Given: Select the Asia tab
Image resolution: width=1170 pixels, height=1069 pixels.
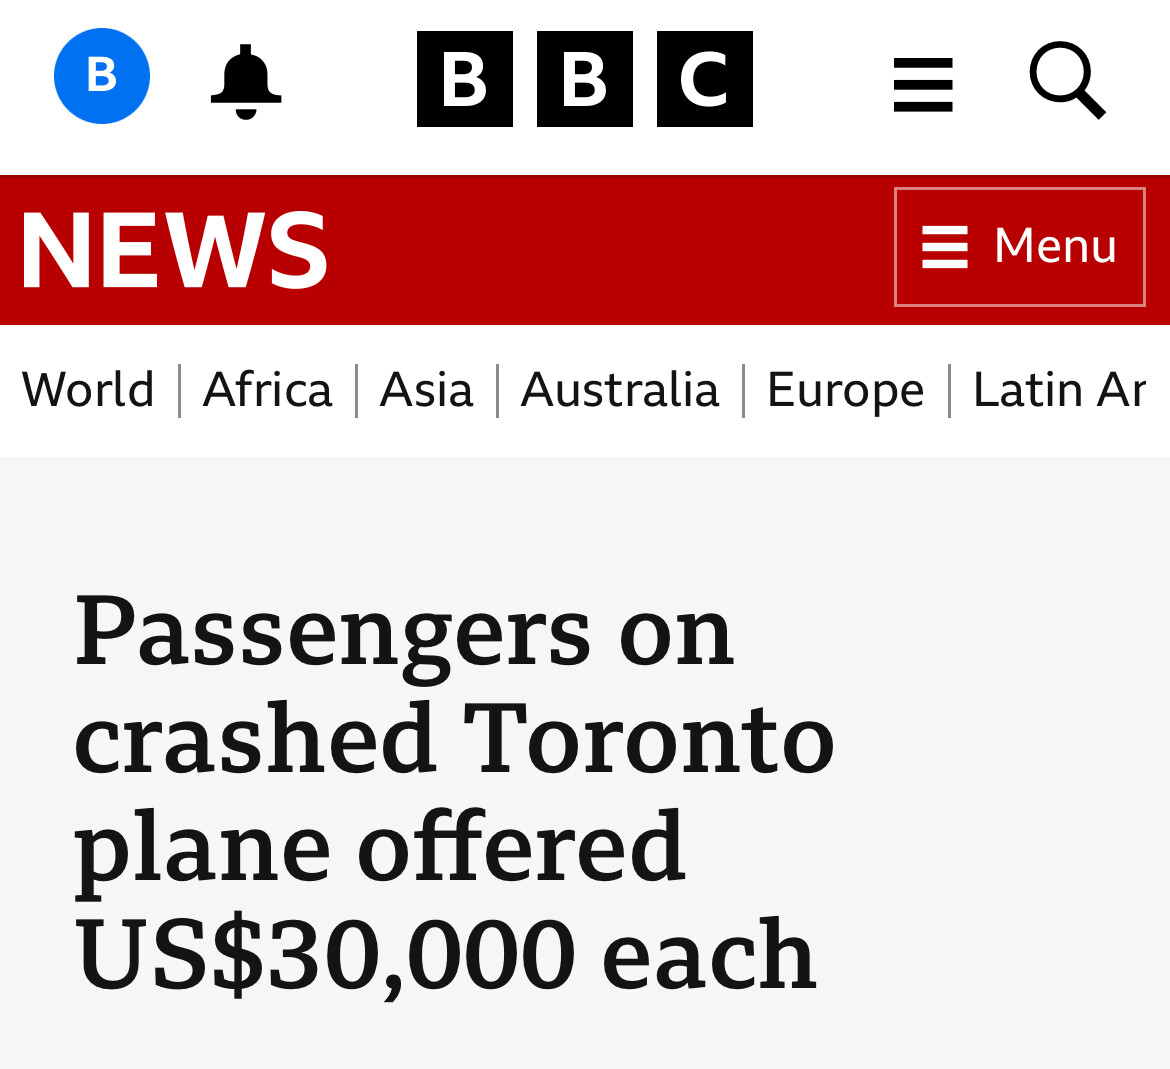Looking at the screenshot, I should pyautogui.click(x=426, y=390).
